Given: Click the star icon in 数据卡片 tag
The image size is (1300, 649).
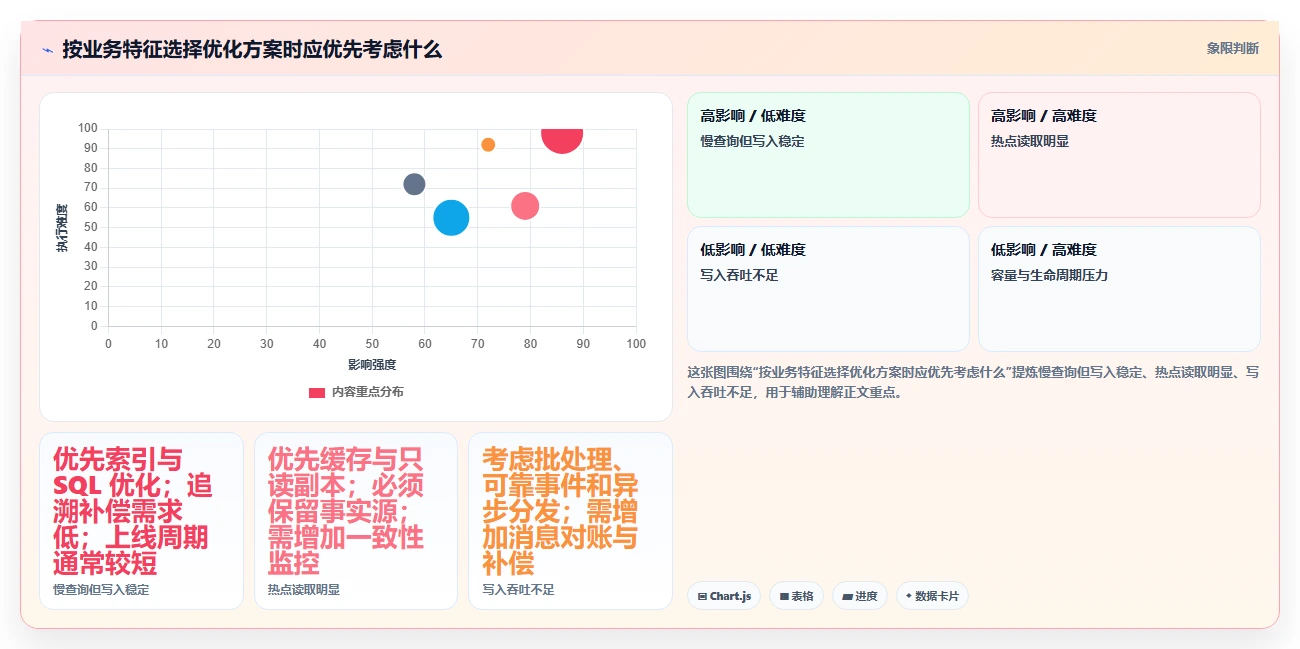Looking at the screenshot, I should point(908,596).
